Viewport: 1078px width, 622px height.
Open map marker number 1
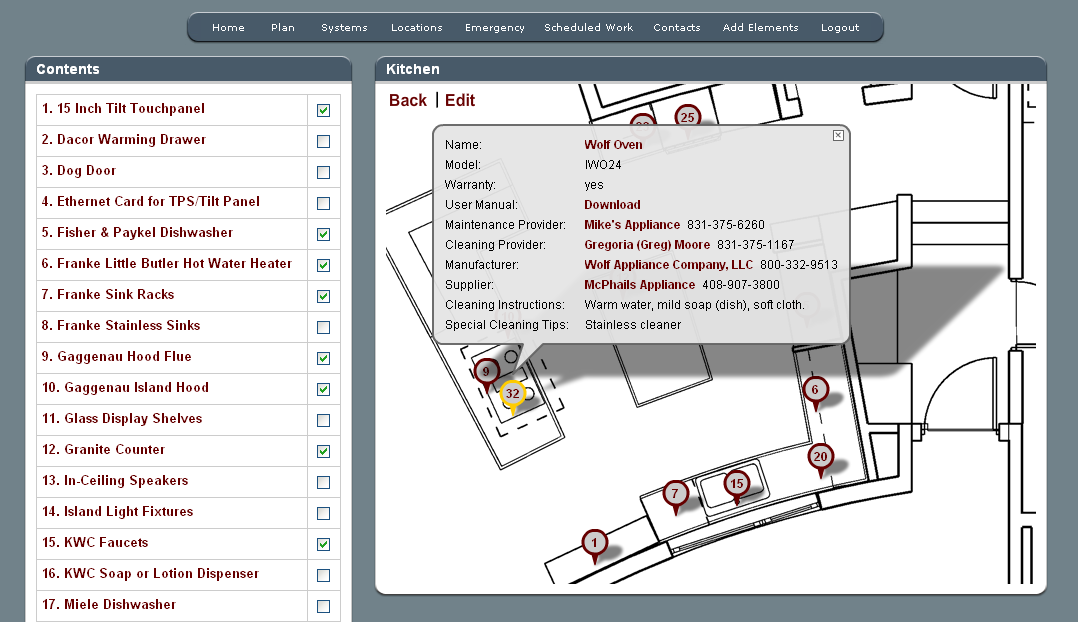(594, 543)
